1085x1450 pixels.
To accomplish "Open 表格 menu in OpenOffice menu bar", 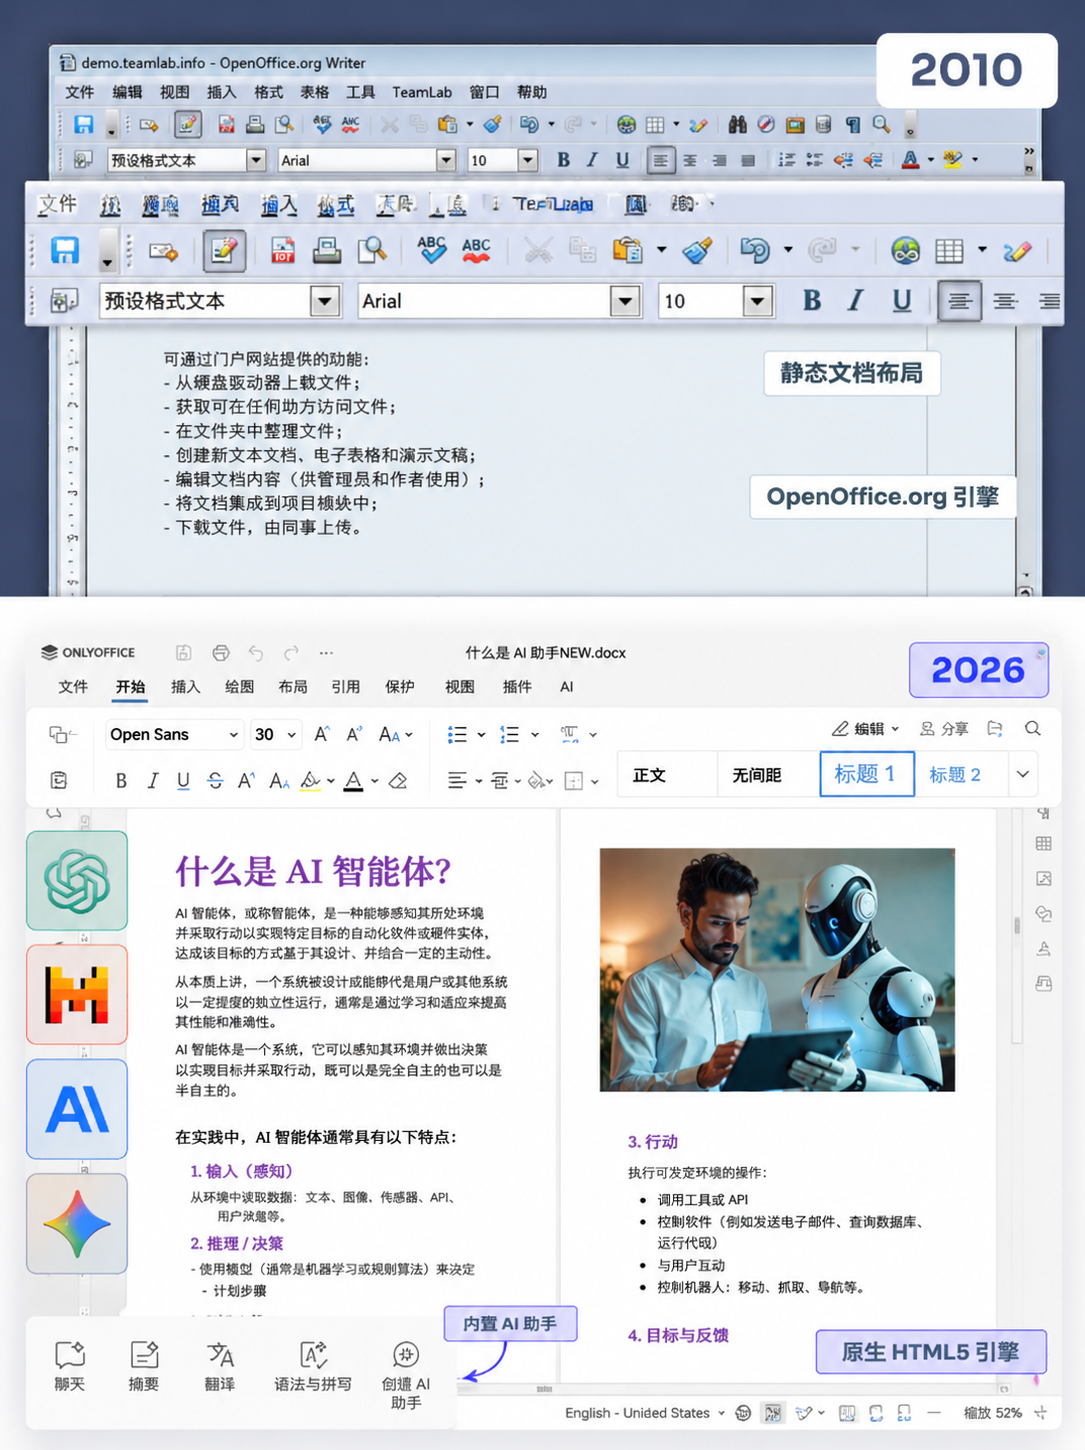I will [314, 92].
